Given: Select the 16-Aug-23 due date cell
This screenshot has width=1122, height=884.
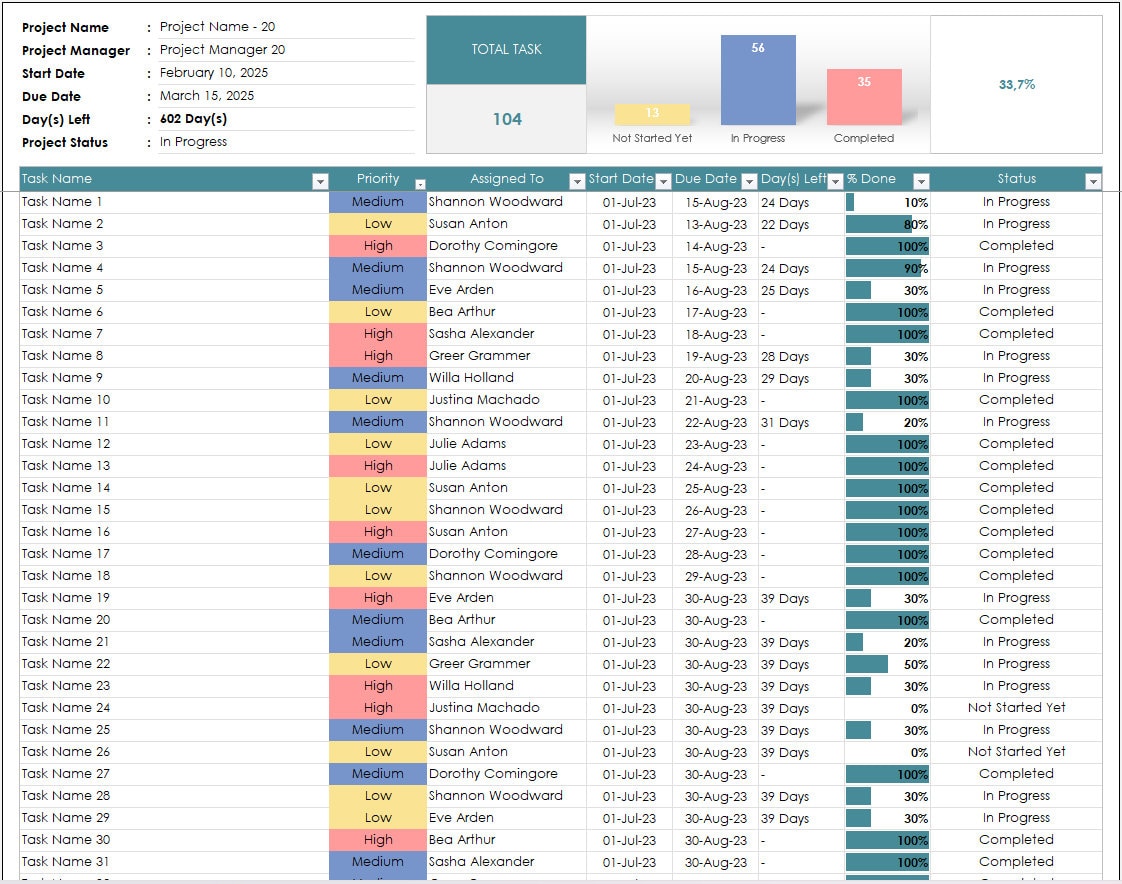Looking at the screenshot, I should pos(716,291).
